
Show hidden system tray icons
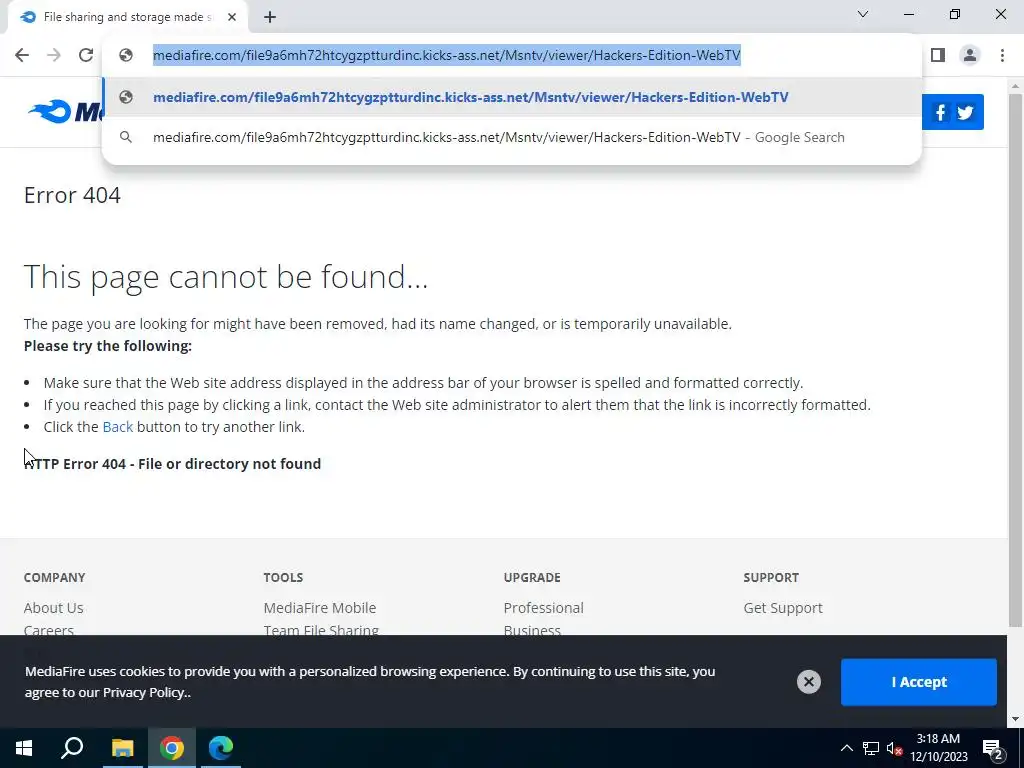[846, 748]
